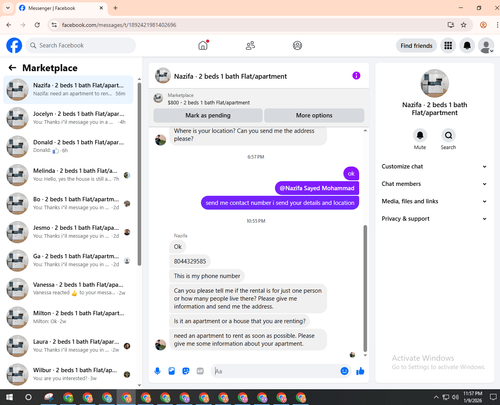Expand Privacy & support section

[434, 219]
